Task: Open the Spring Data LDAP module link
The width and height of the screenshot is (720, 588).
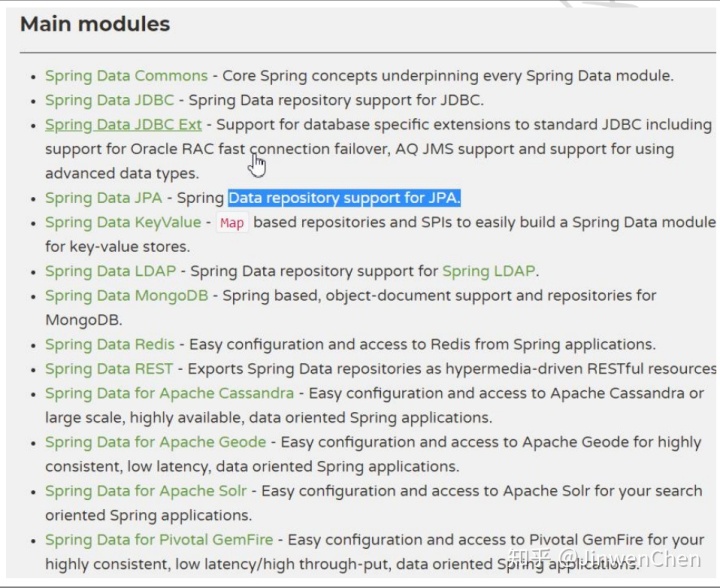Action: (x=110, y=271)
